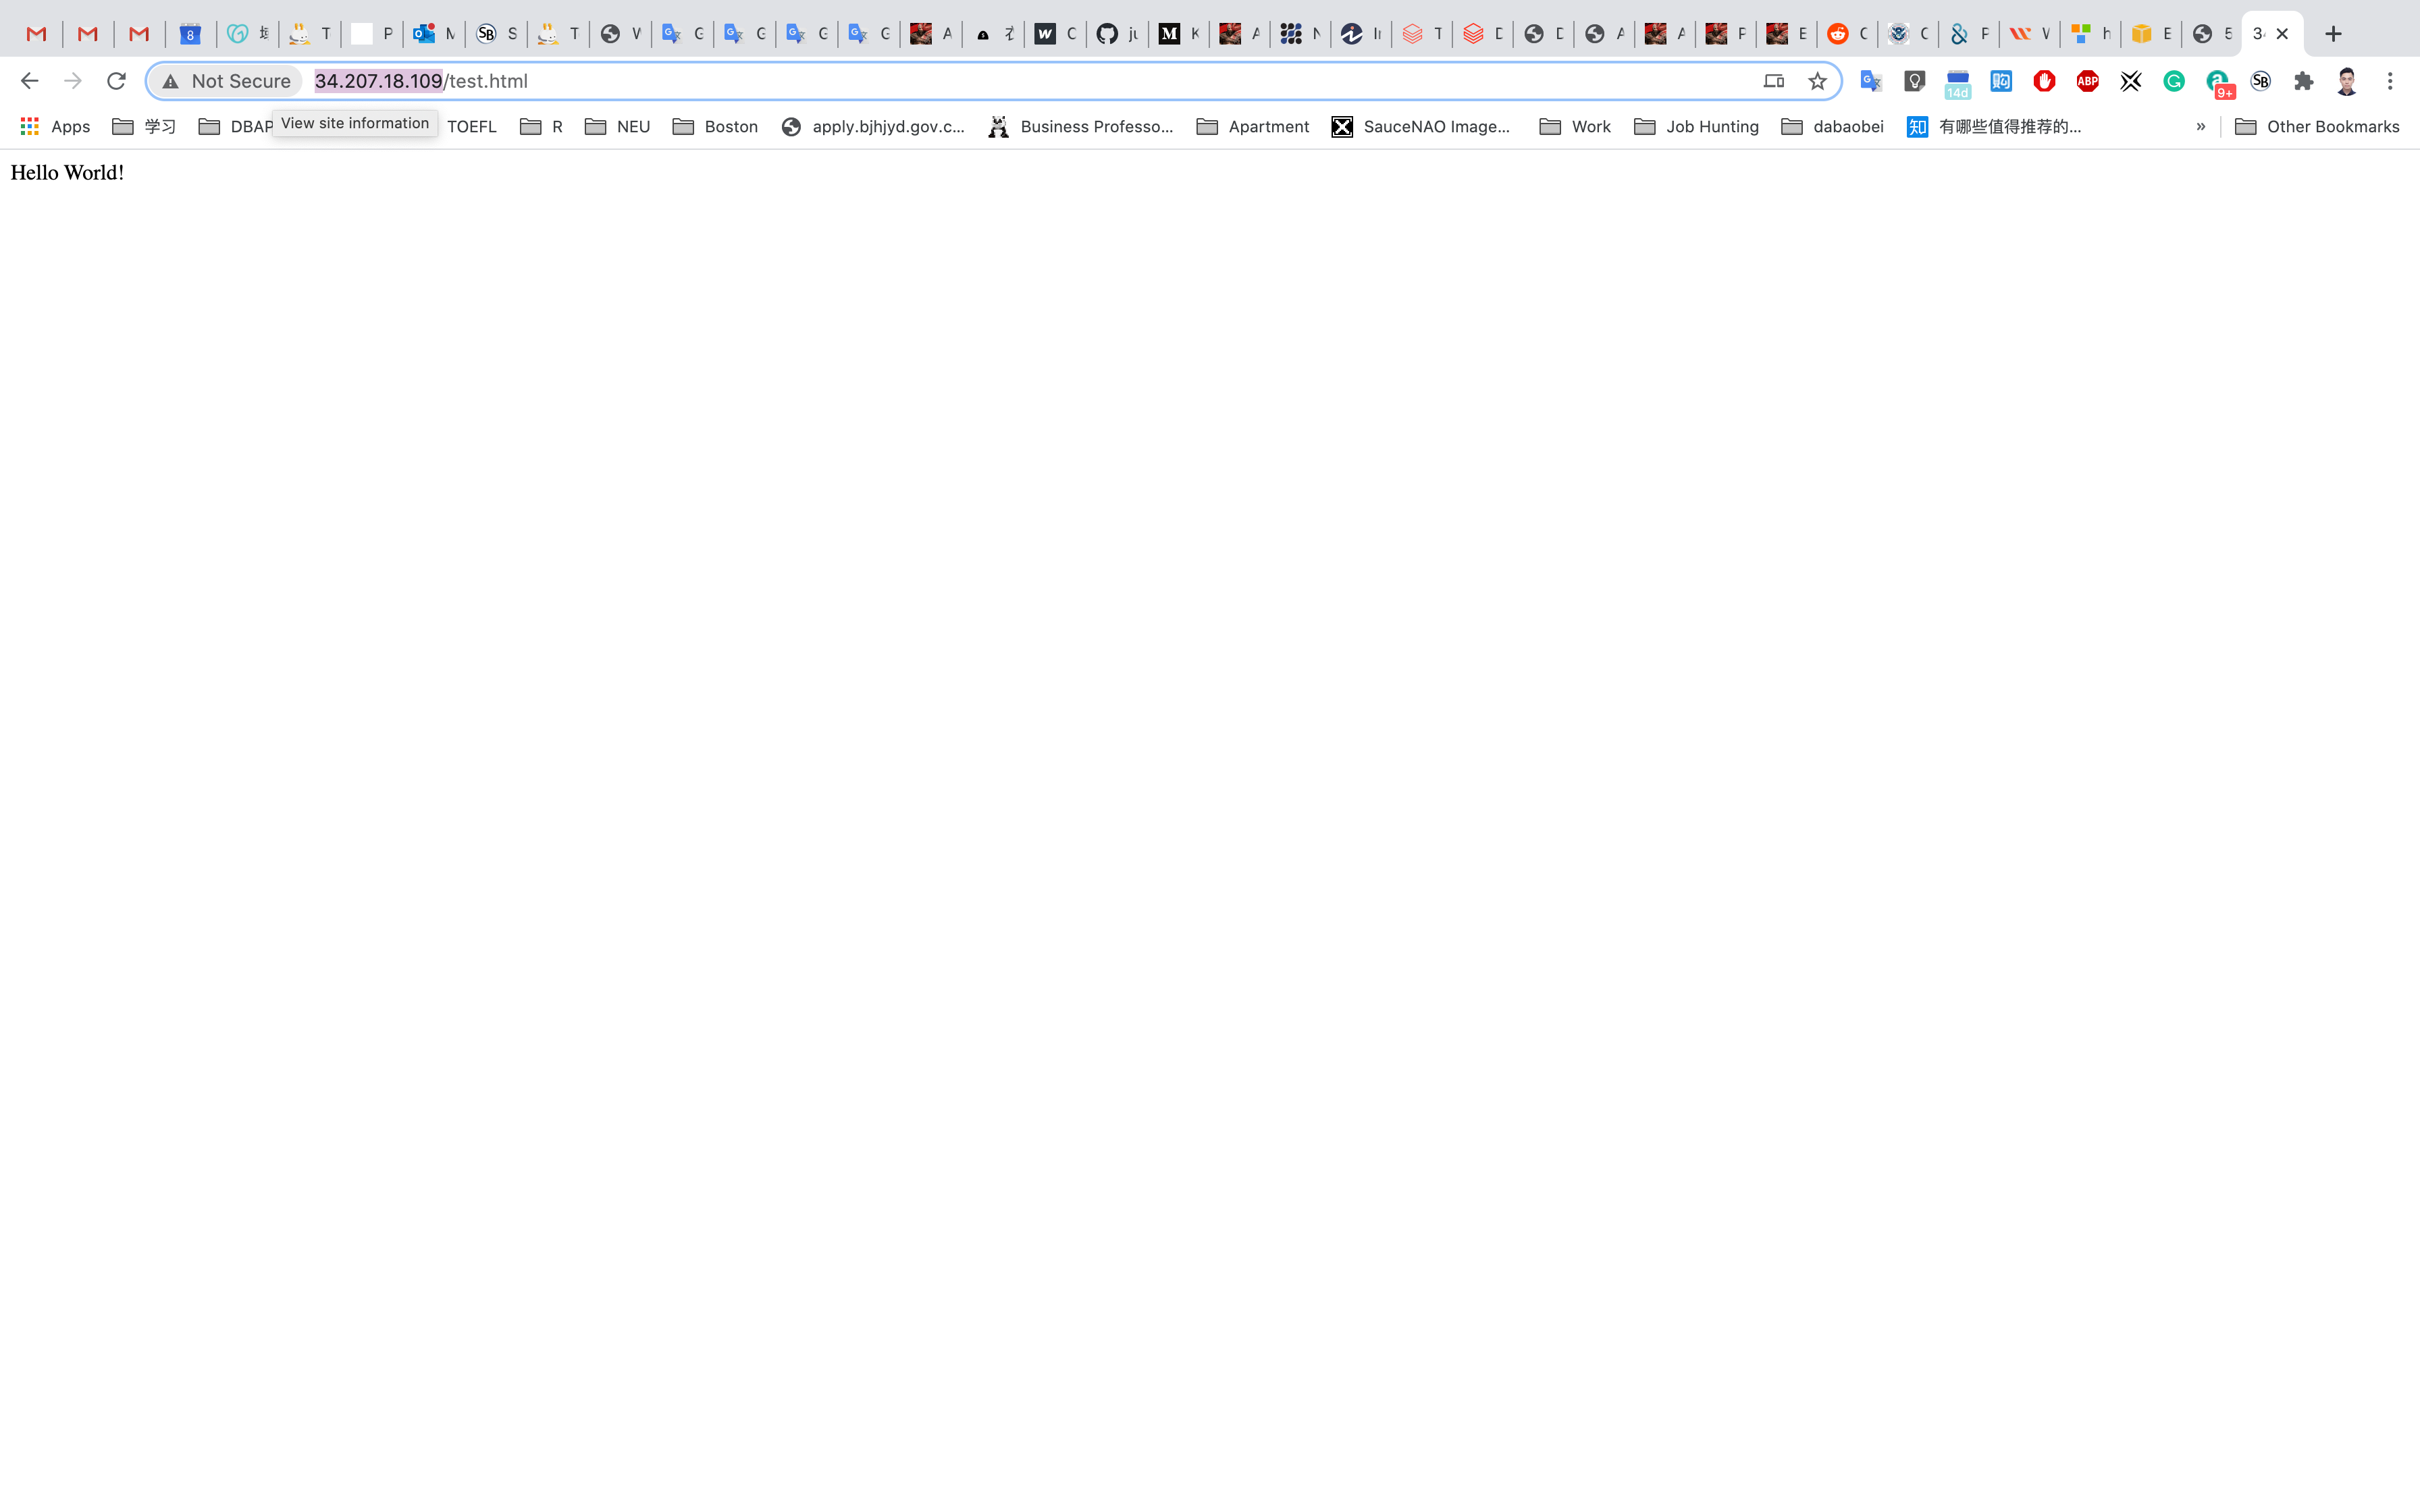This screenshot has height=1512, width=2420.
Task: Open the Extensions puzzle-piece menu
Action: pyautogui.click(x=2304, y=81)
